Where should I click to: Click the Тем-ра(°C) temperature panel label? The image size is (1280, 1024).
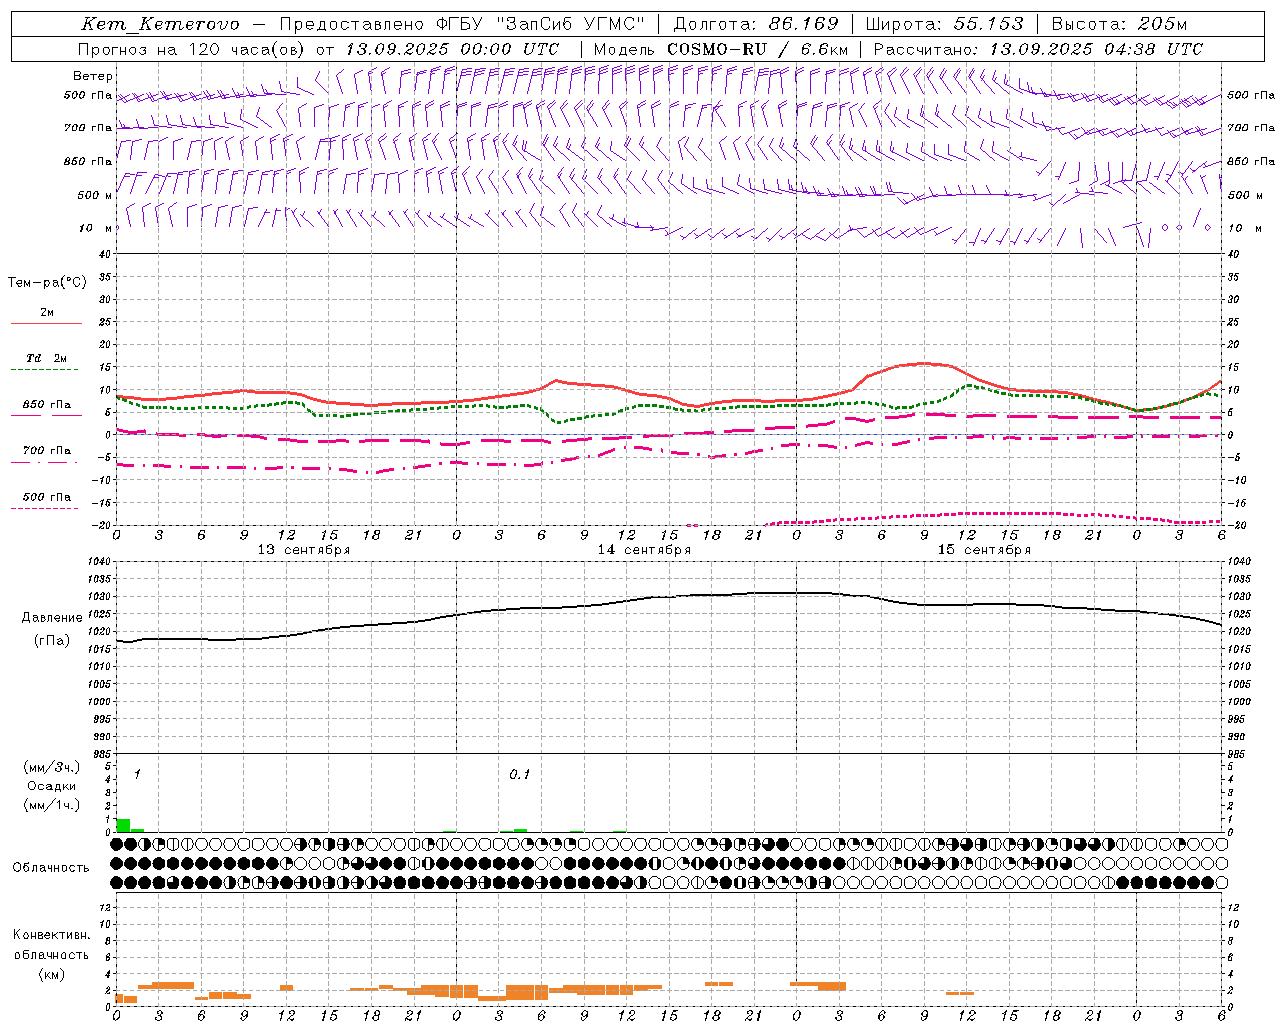(47, 283)
